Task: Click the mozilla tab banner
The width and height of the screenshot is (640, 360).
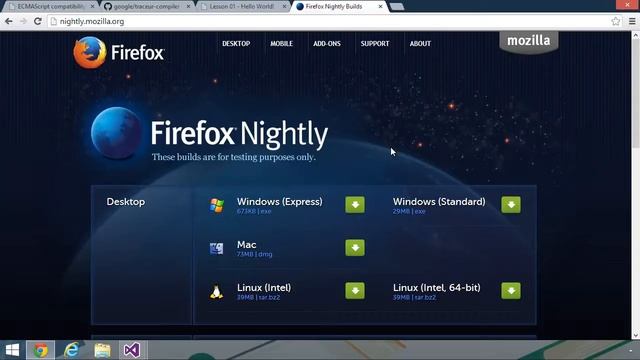Action: [x=529, y=42]
